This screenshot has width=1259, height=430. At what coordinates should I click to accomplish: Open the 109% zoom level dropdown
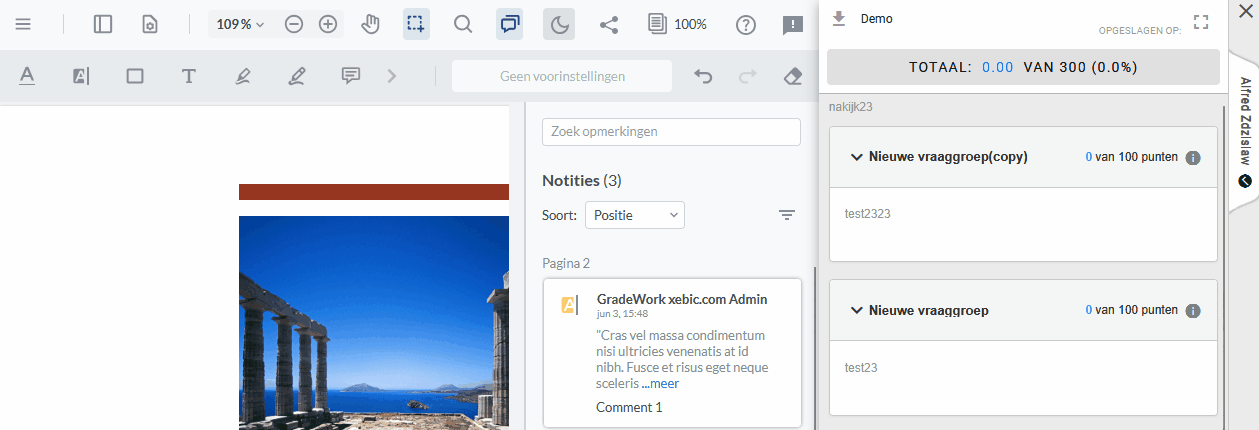click(239, 24)
